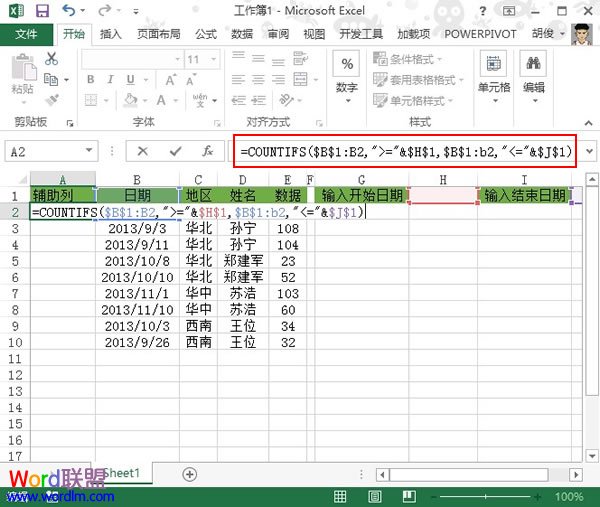Click the Save icon in quick access toolbar

pyautogui.click(x=42, y=11)
